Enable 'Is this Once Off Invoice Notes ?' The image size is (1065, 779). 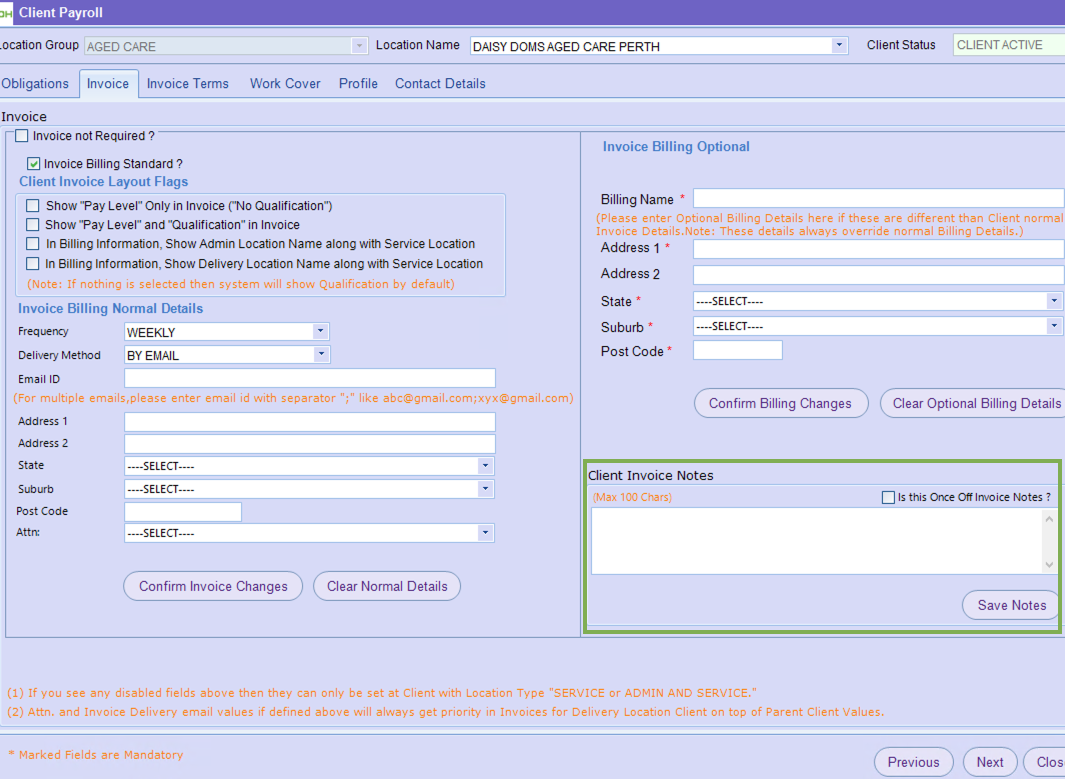(x=888, y=498)
